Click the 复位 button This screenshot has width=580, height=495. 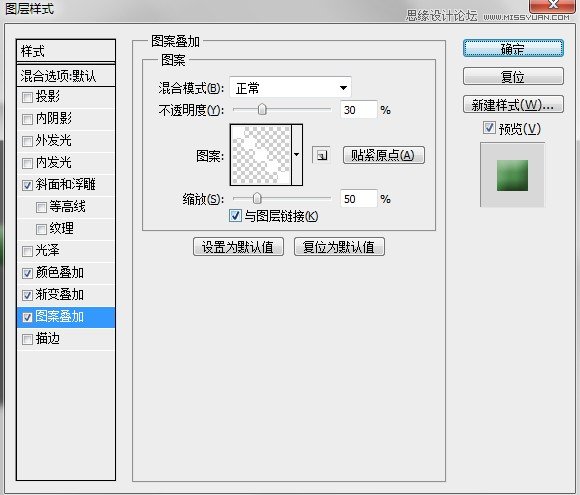(x=513, y=77)
